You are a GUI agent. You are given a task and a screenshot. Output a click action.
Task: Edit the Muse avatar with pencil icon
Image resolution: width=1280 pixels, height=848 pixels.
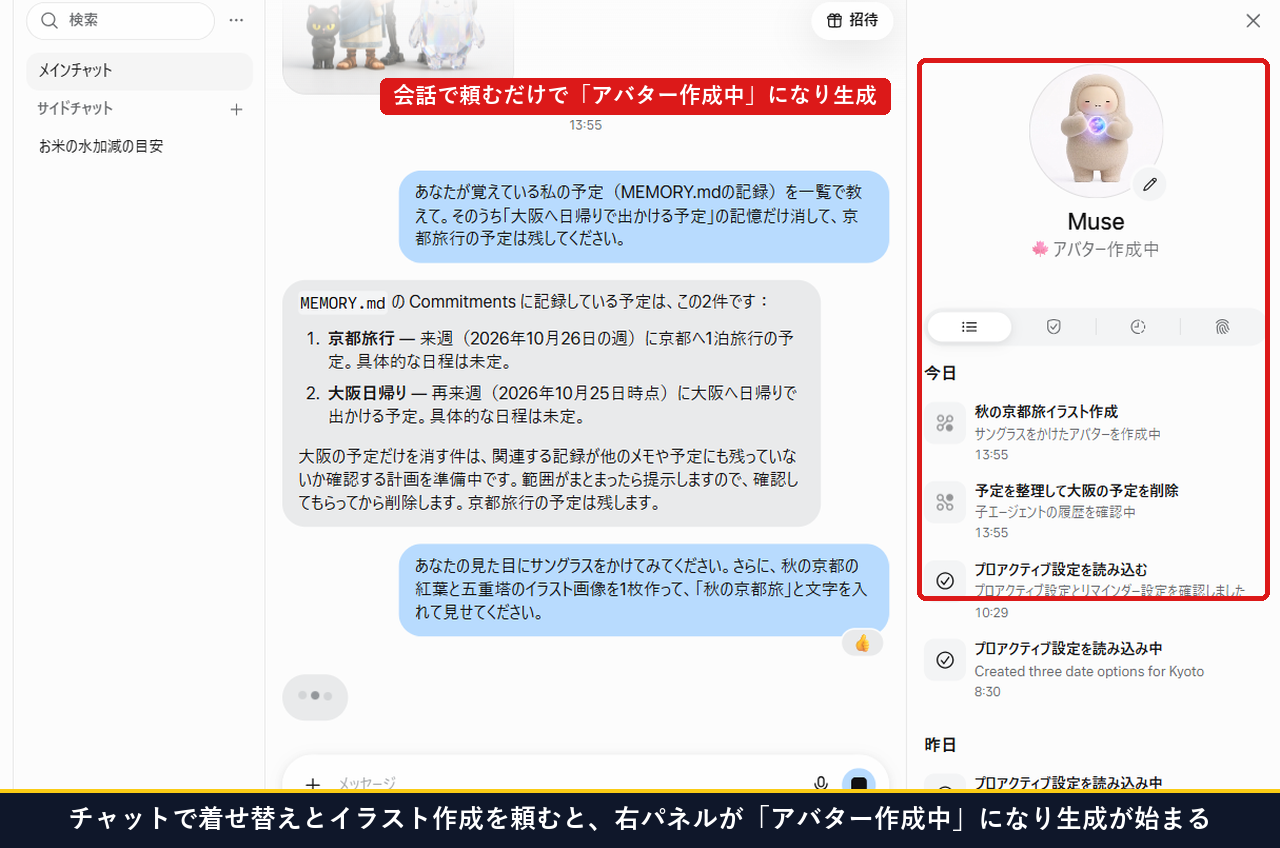(1150, 184)
